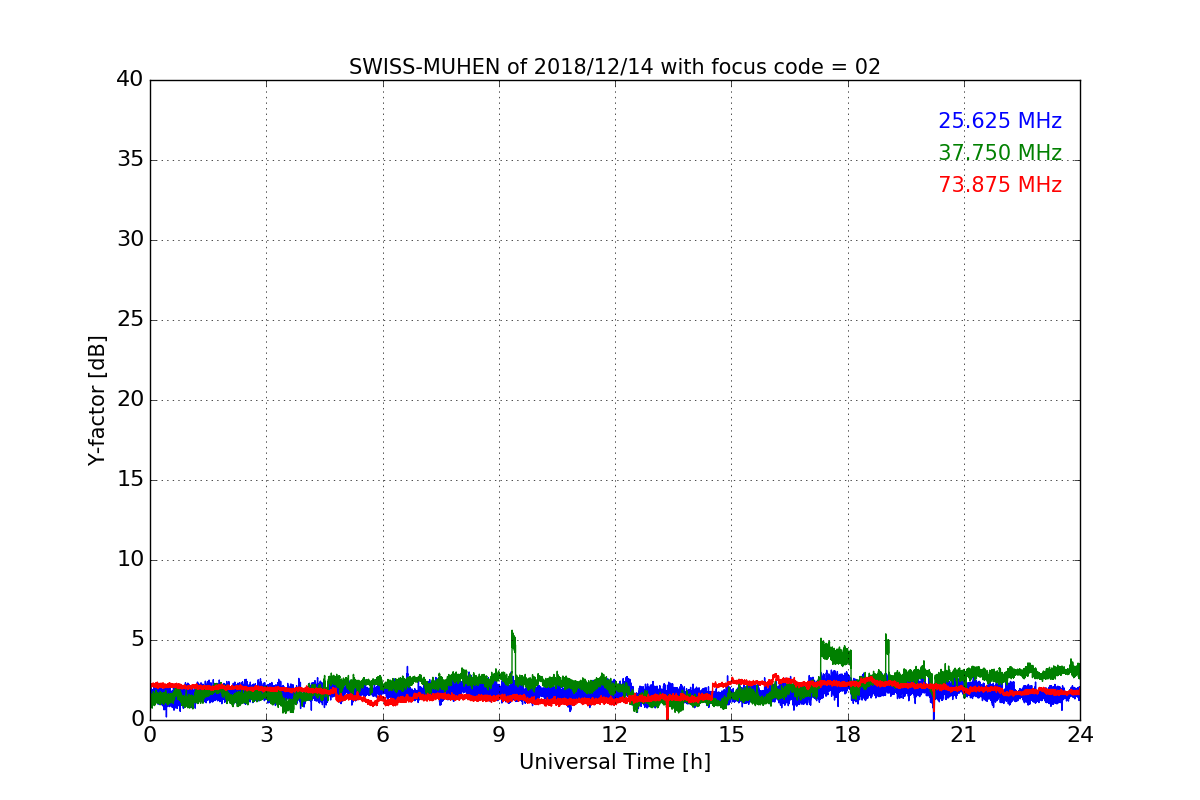Select the red '73.875 MHz' legend label
The height and width of the screenshot is (800, 1200).
tap(1000, 185)
